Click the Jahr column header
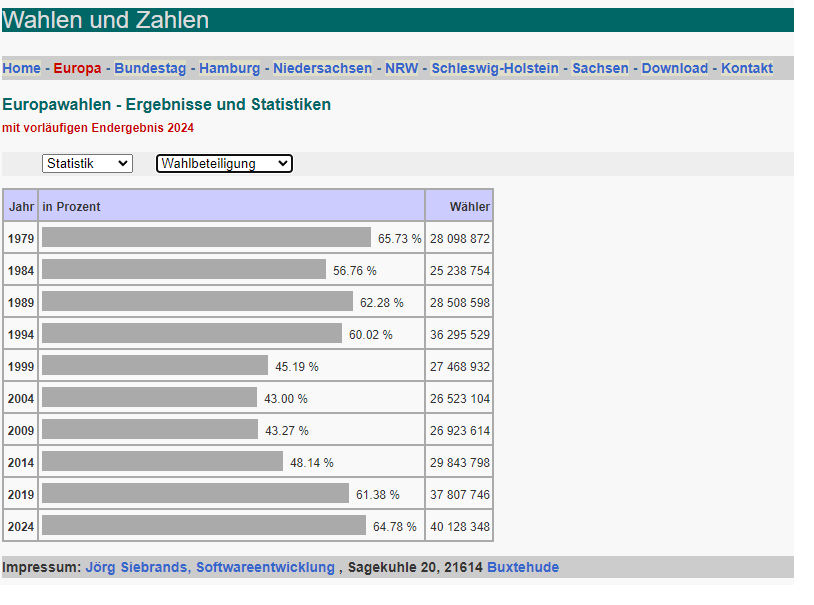Screen dimensions: 814x605 [21, 206]
